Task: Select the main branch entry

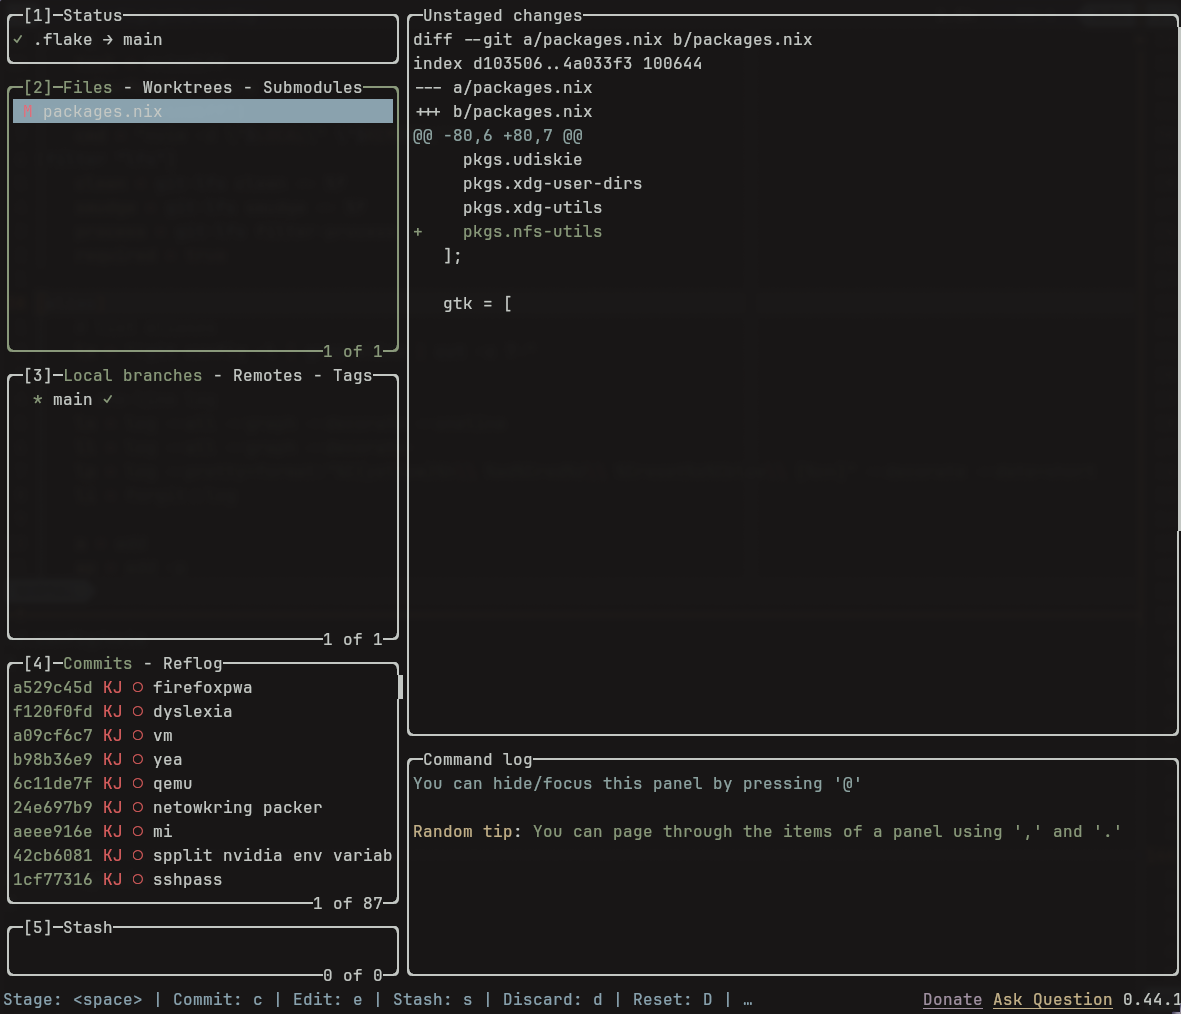Action: [x=203, y=399]
